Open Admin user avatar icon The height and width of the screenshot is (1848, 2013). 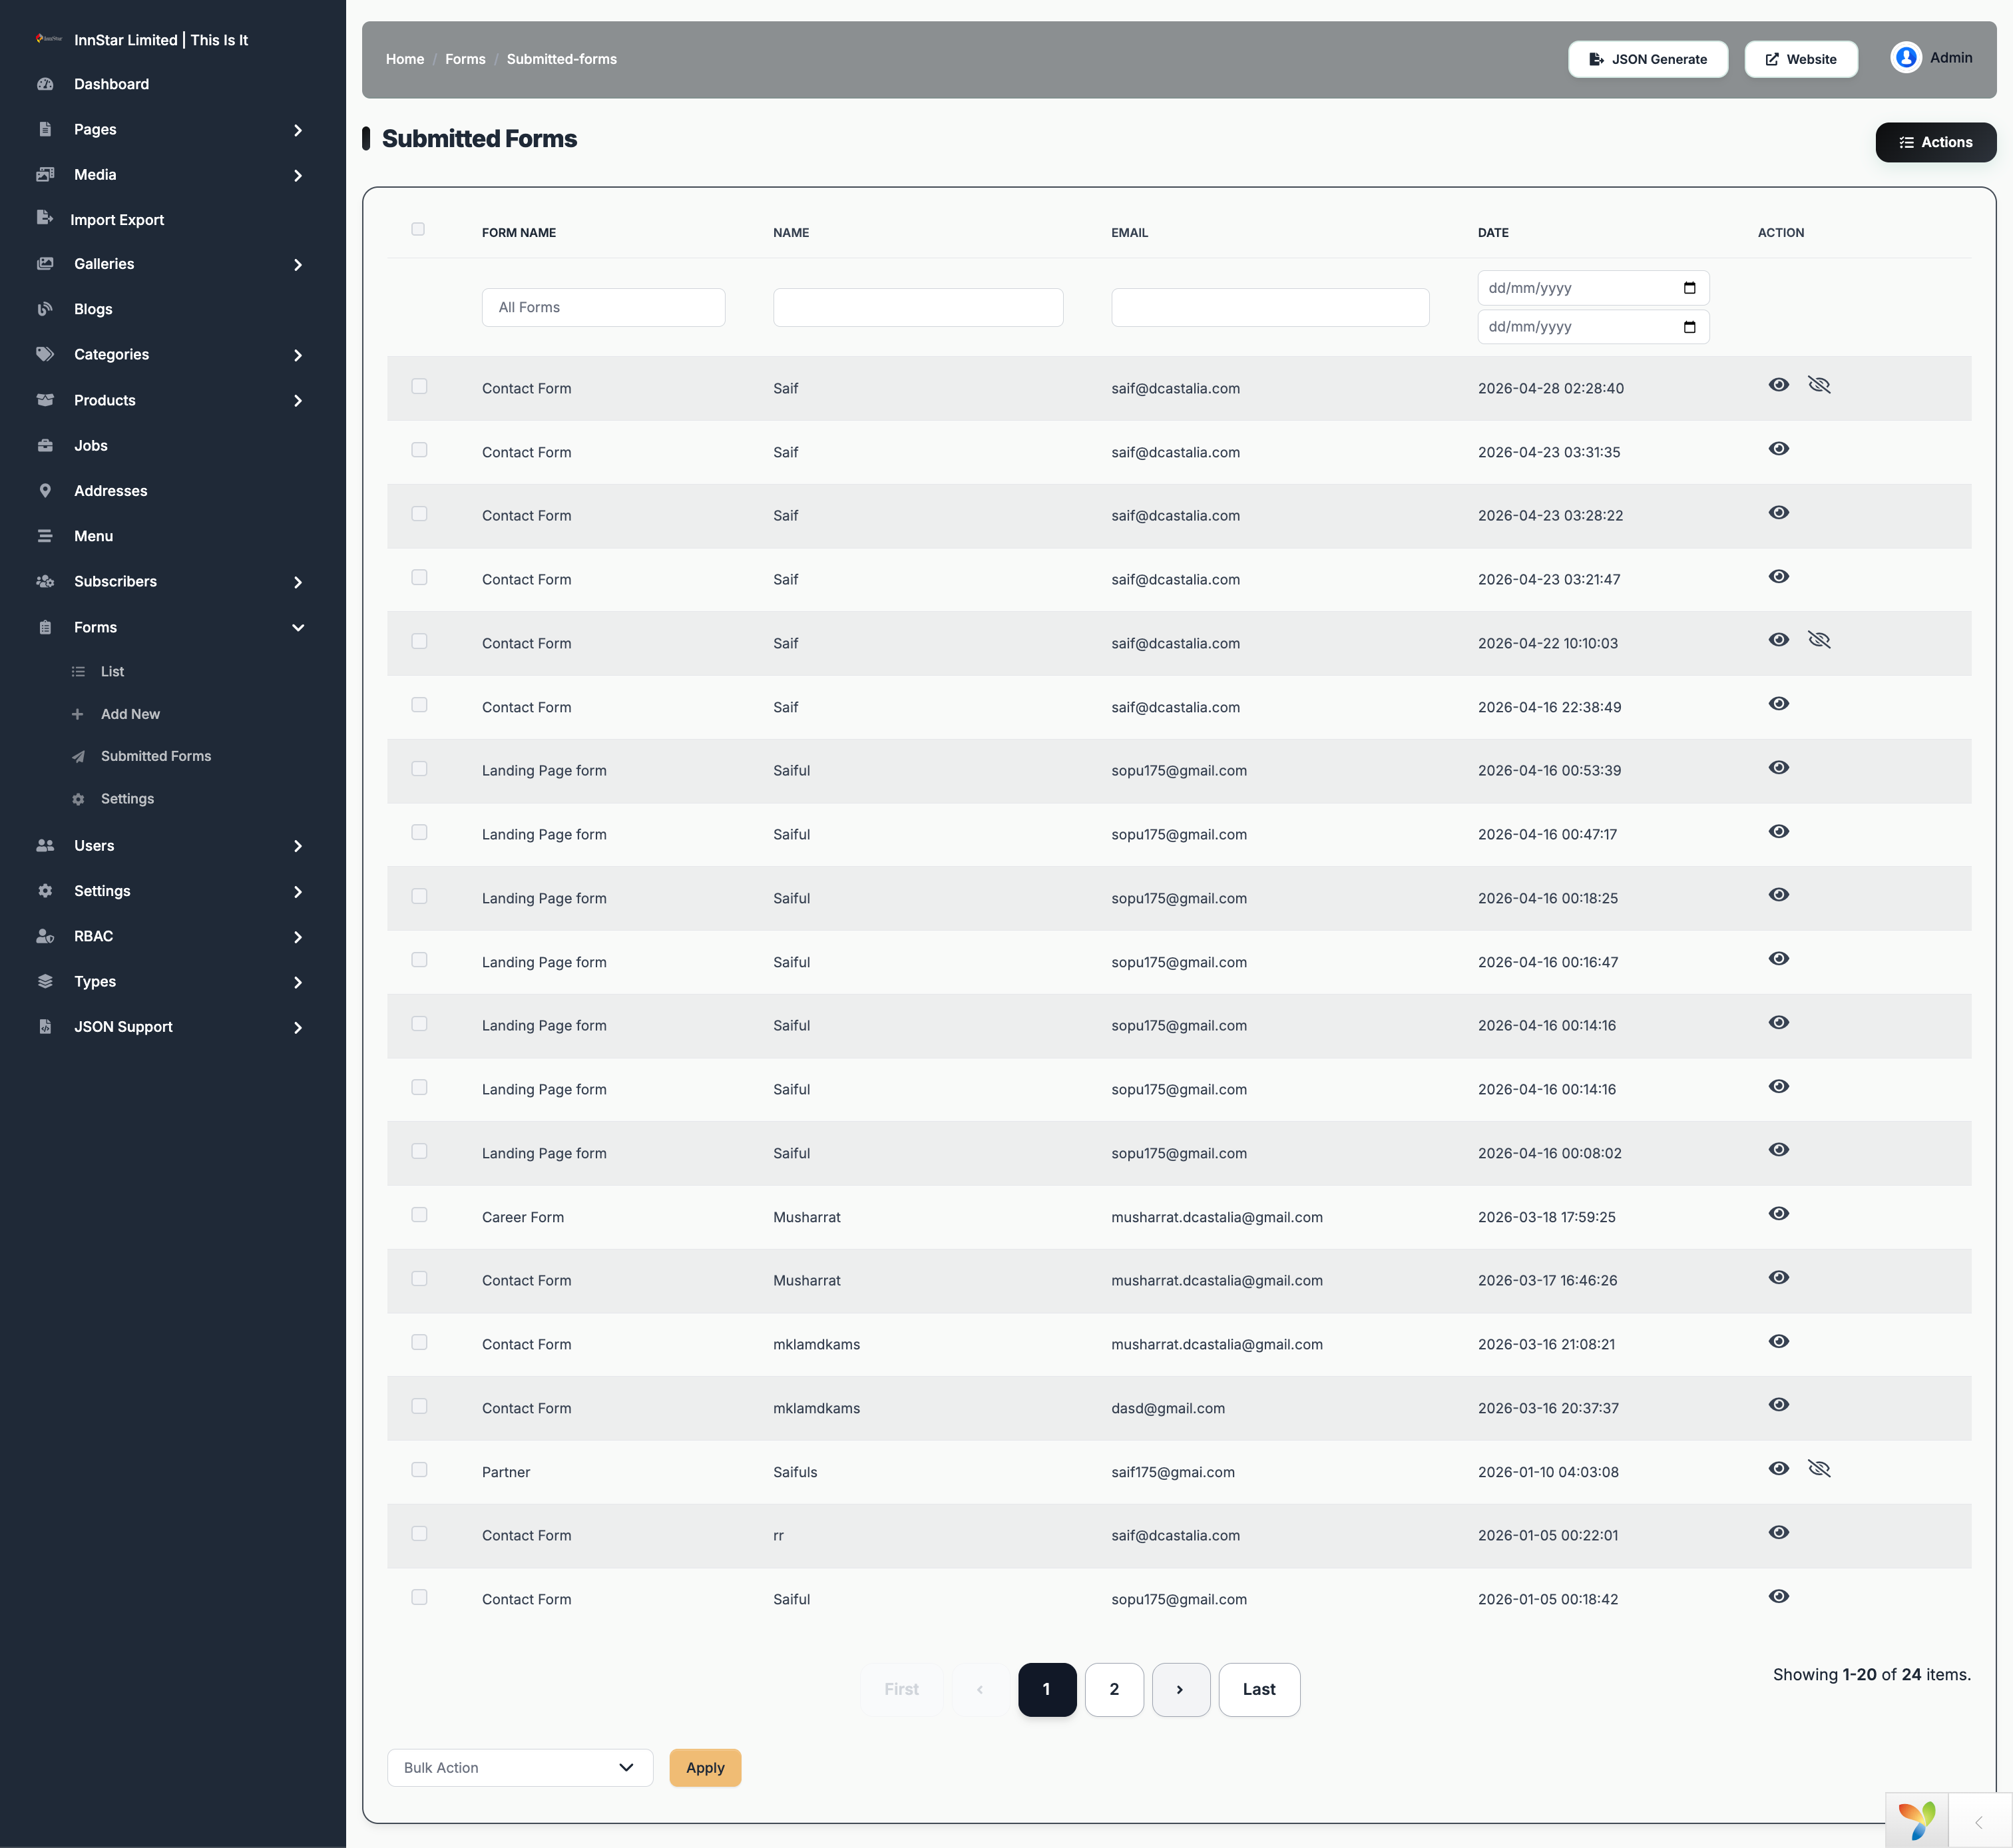1906,58
